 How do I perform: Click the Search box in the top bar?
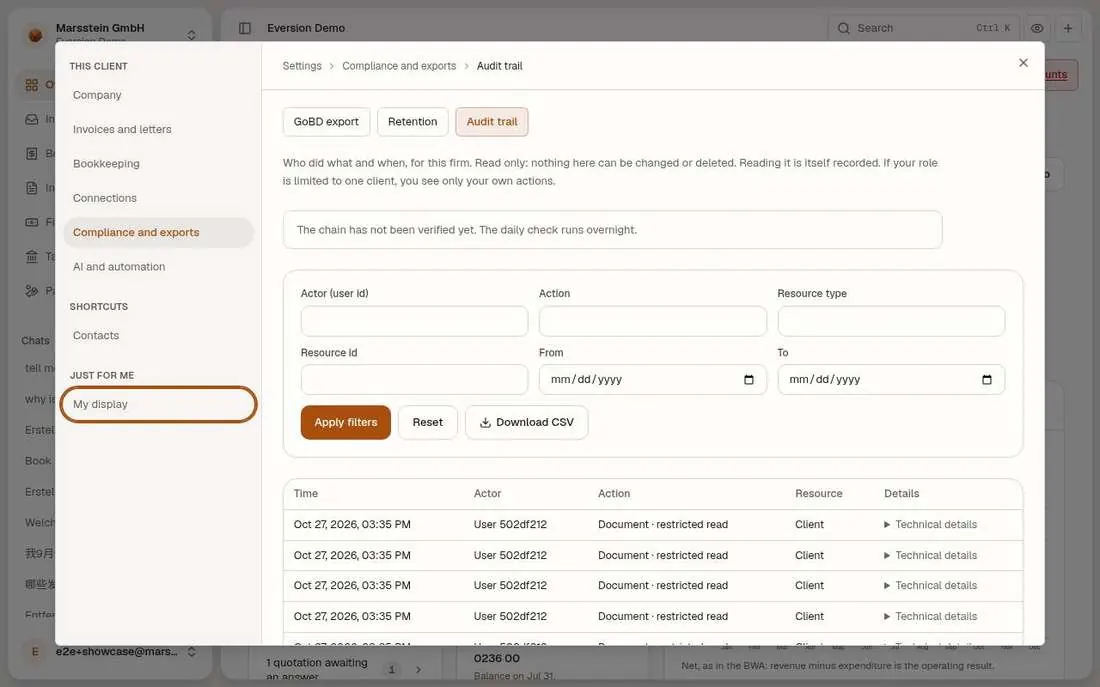(x=923, y=28)
